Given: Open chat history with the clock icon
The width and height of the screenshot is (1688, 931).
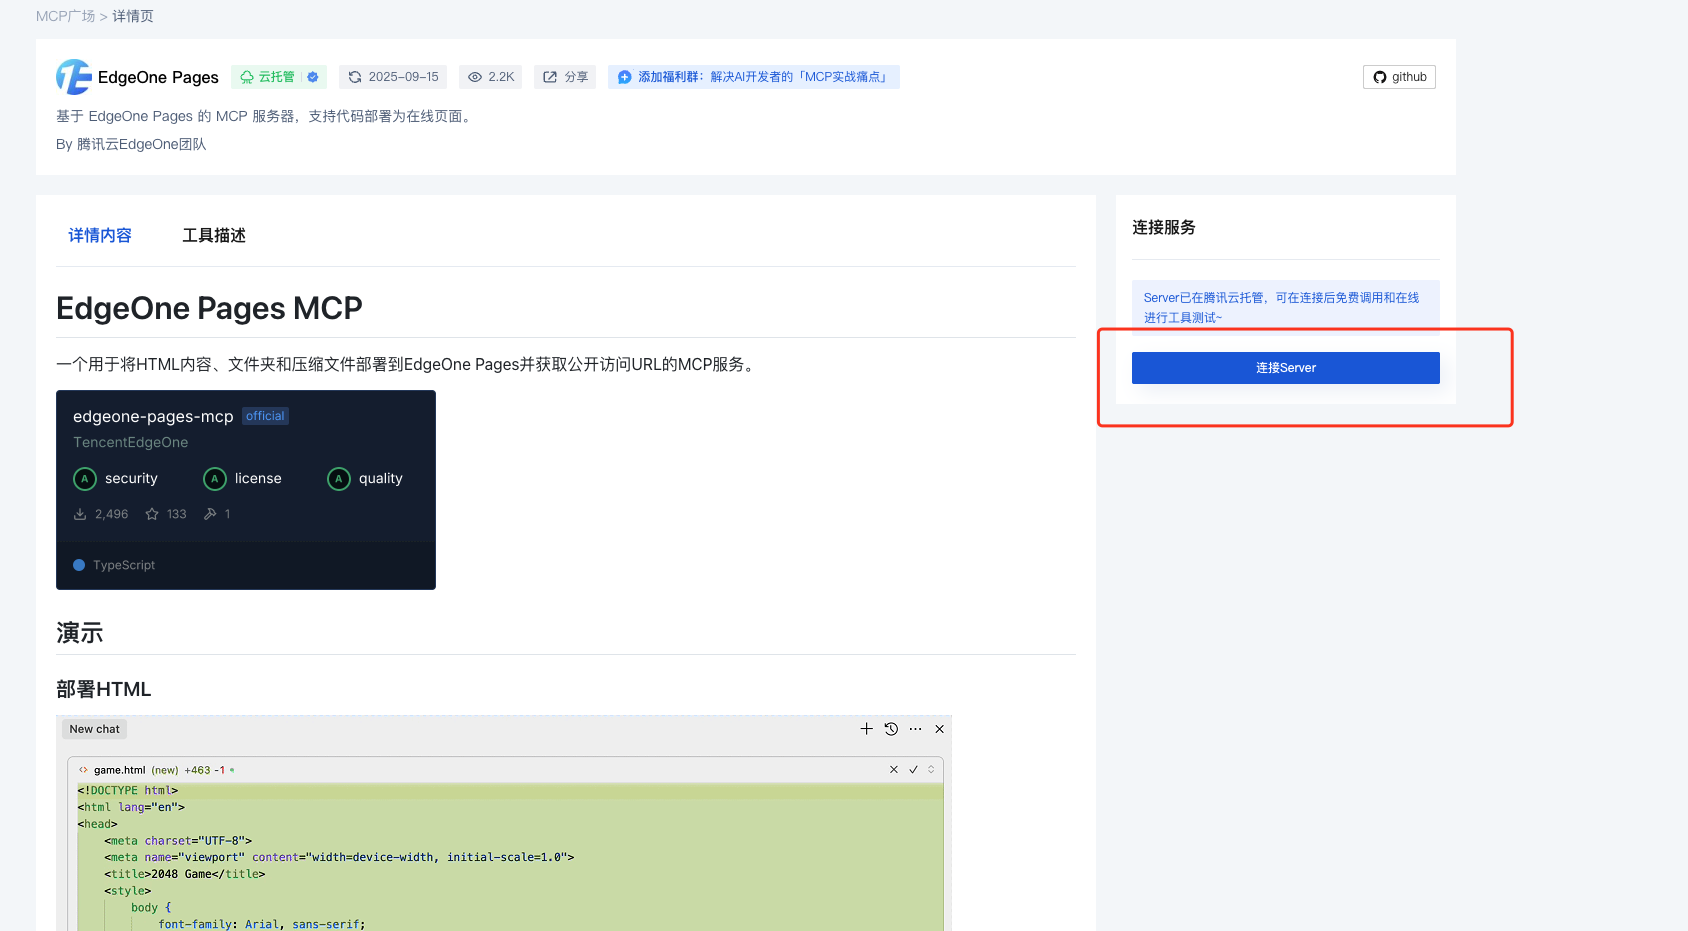Looking at the screenshot, I should [891, 729].
